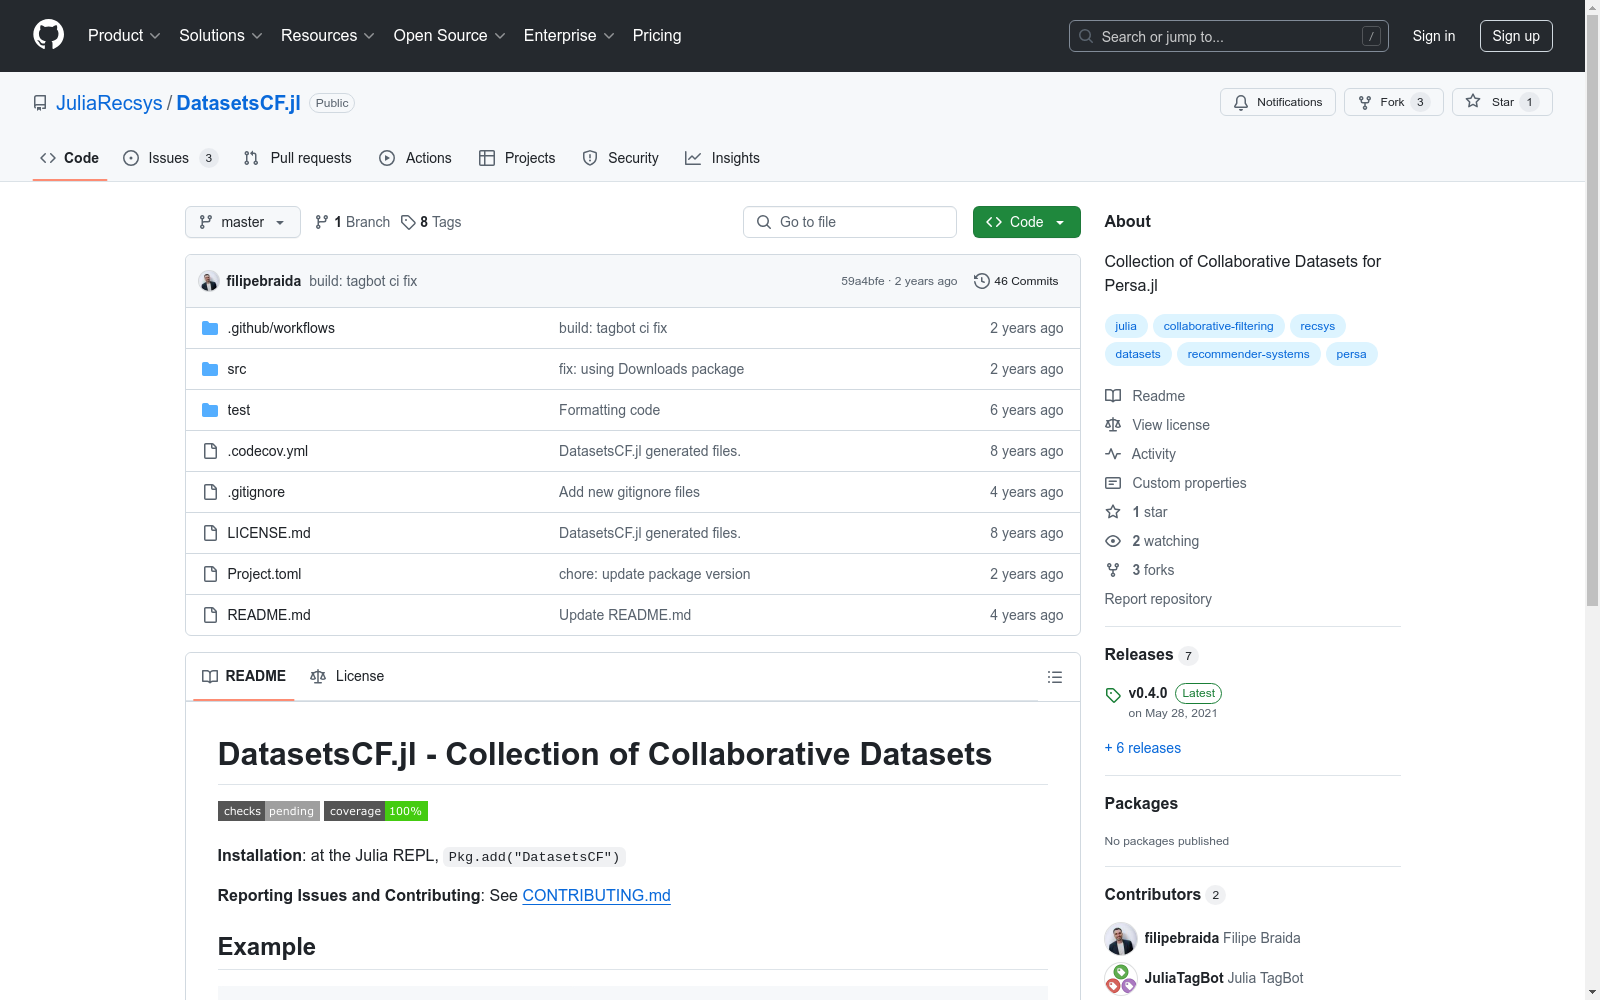Screen dimensions: 1600x1000
Task: Open the JuliaRecsys organization link
Action: pyautogui.click(x=109, y=103)
